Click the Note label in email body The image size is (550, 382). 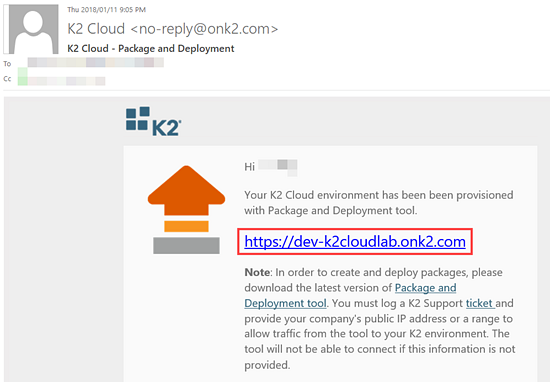pyautogui.click(x=257, y=273)
